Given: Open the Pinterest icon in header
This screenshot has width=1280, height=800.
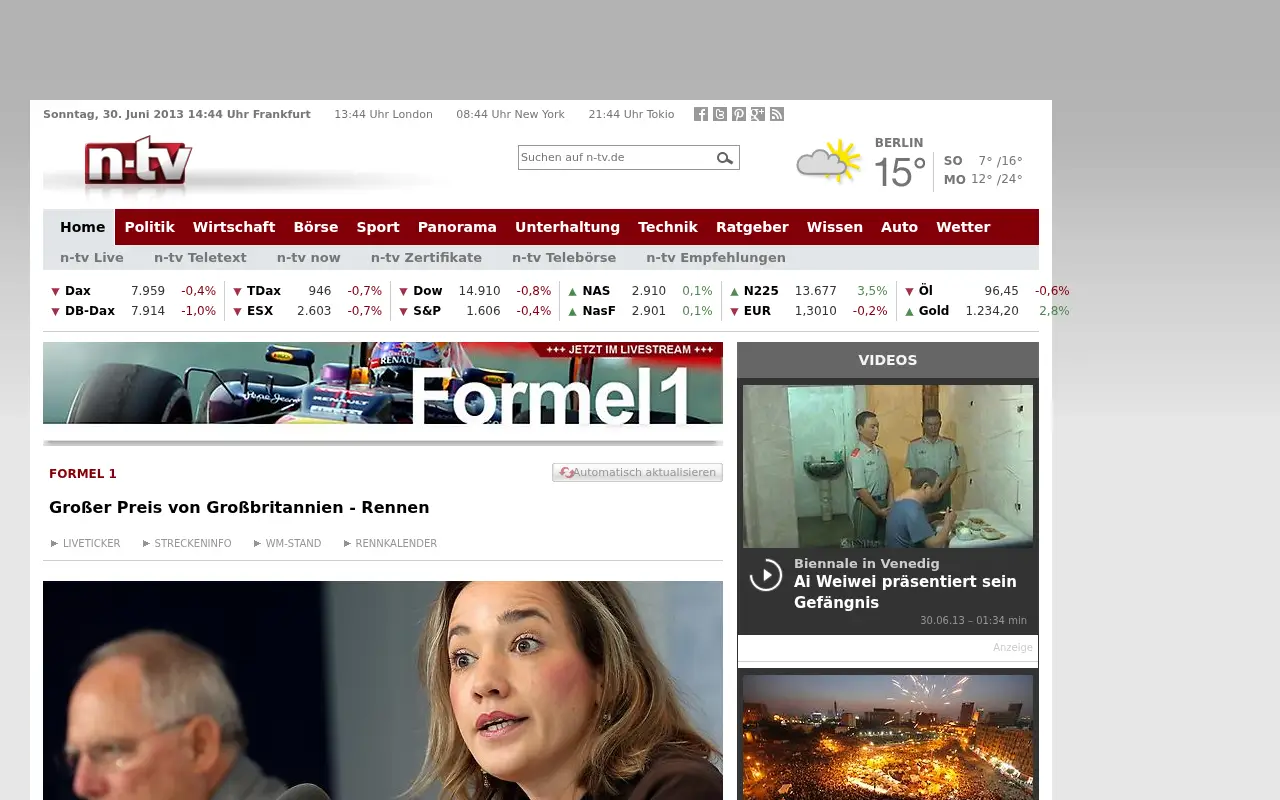Looking at the screenshot, I should pyautogui.click(x=739, y=114).
